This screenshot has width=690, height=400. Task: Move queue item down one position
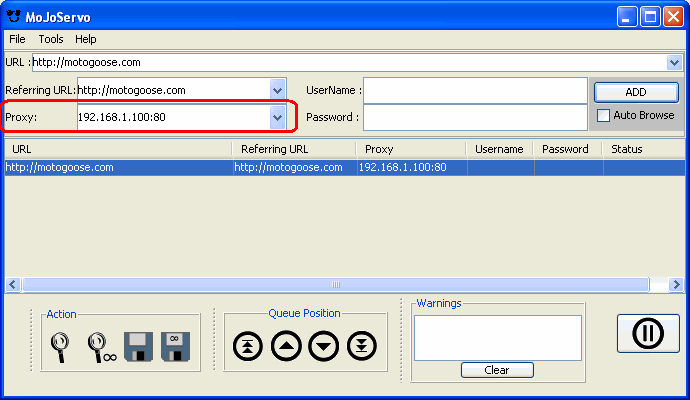pos(323,346)
